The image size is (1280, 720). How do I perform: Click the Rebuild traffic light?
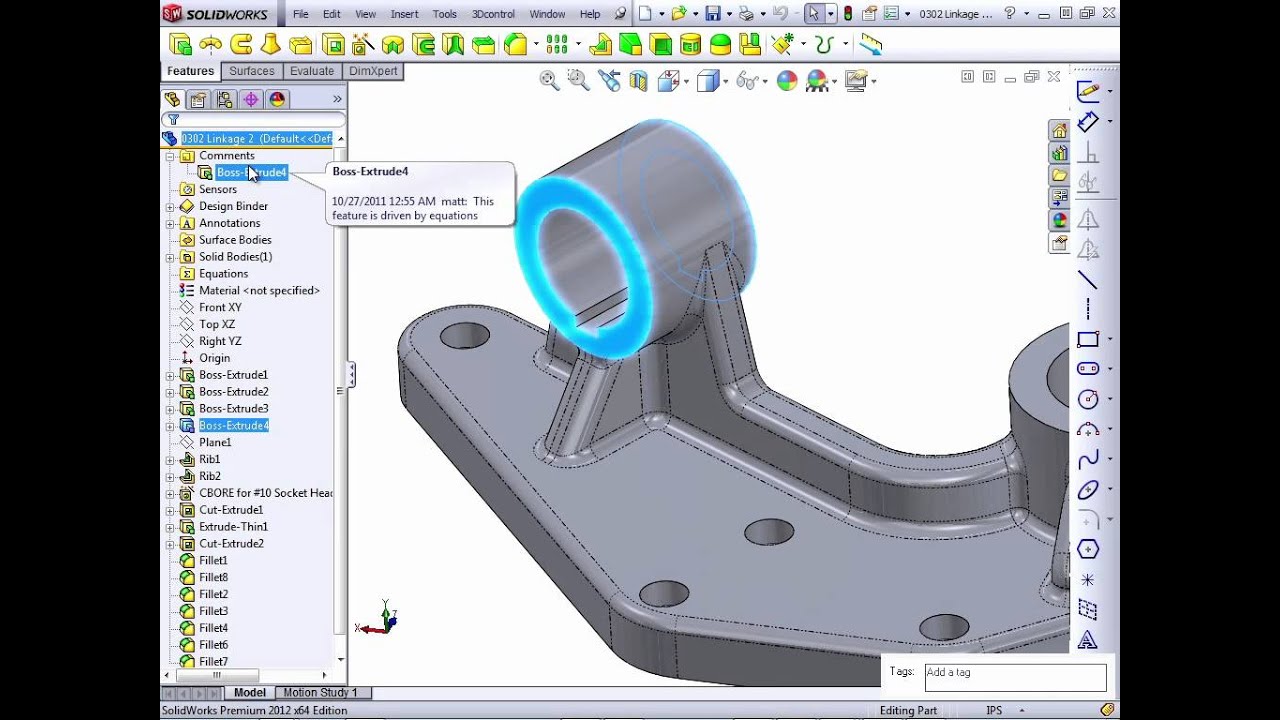tap(848, 13)
